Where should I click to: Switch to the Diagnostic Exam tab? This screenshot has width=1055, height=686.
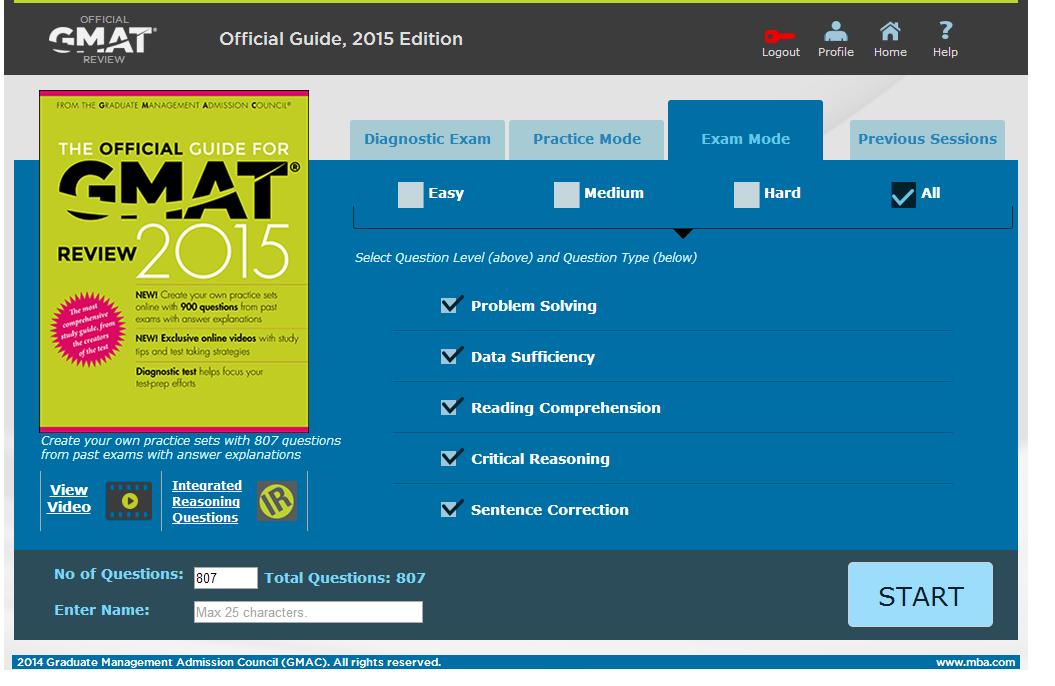point(427,140)
